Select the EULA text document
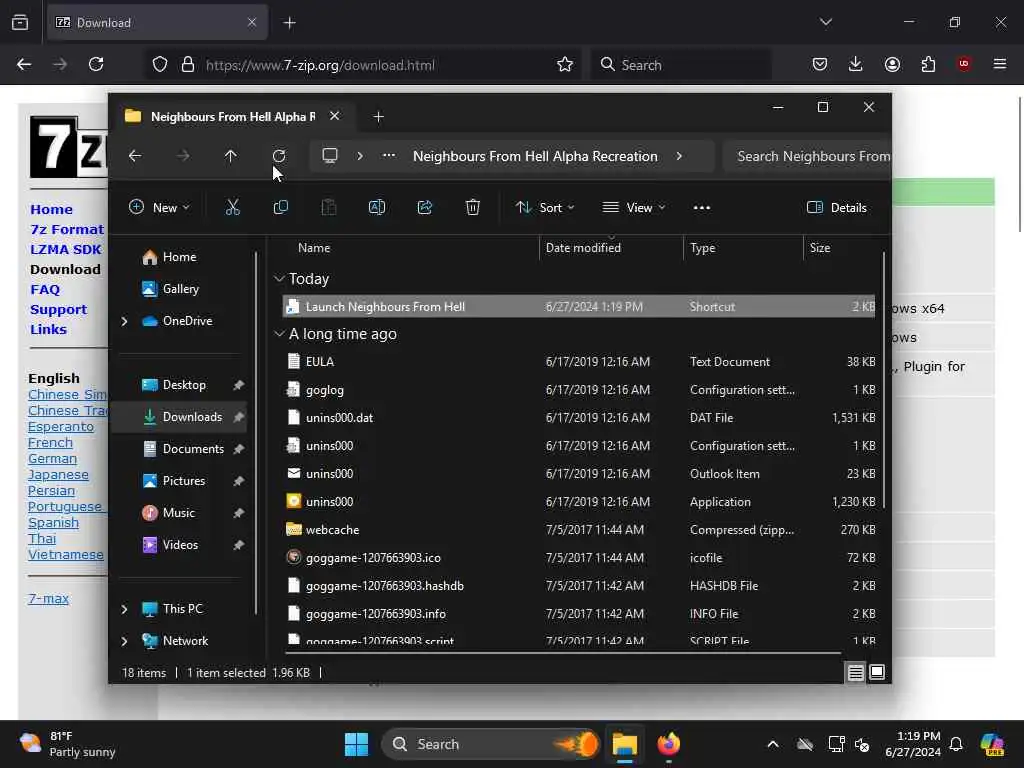The height and width of the screenshot is (768, 1024). [579, 362]
